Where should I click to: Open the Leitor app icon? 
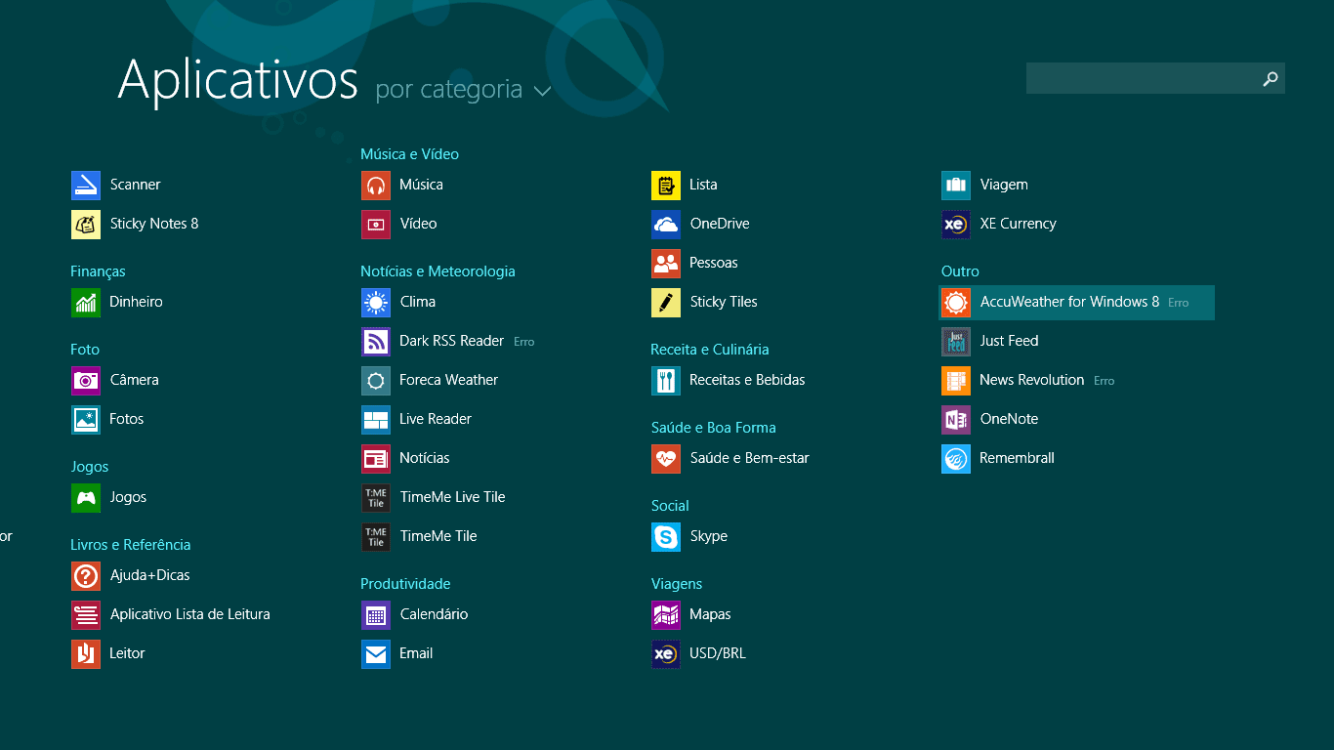coord(86,653)
